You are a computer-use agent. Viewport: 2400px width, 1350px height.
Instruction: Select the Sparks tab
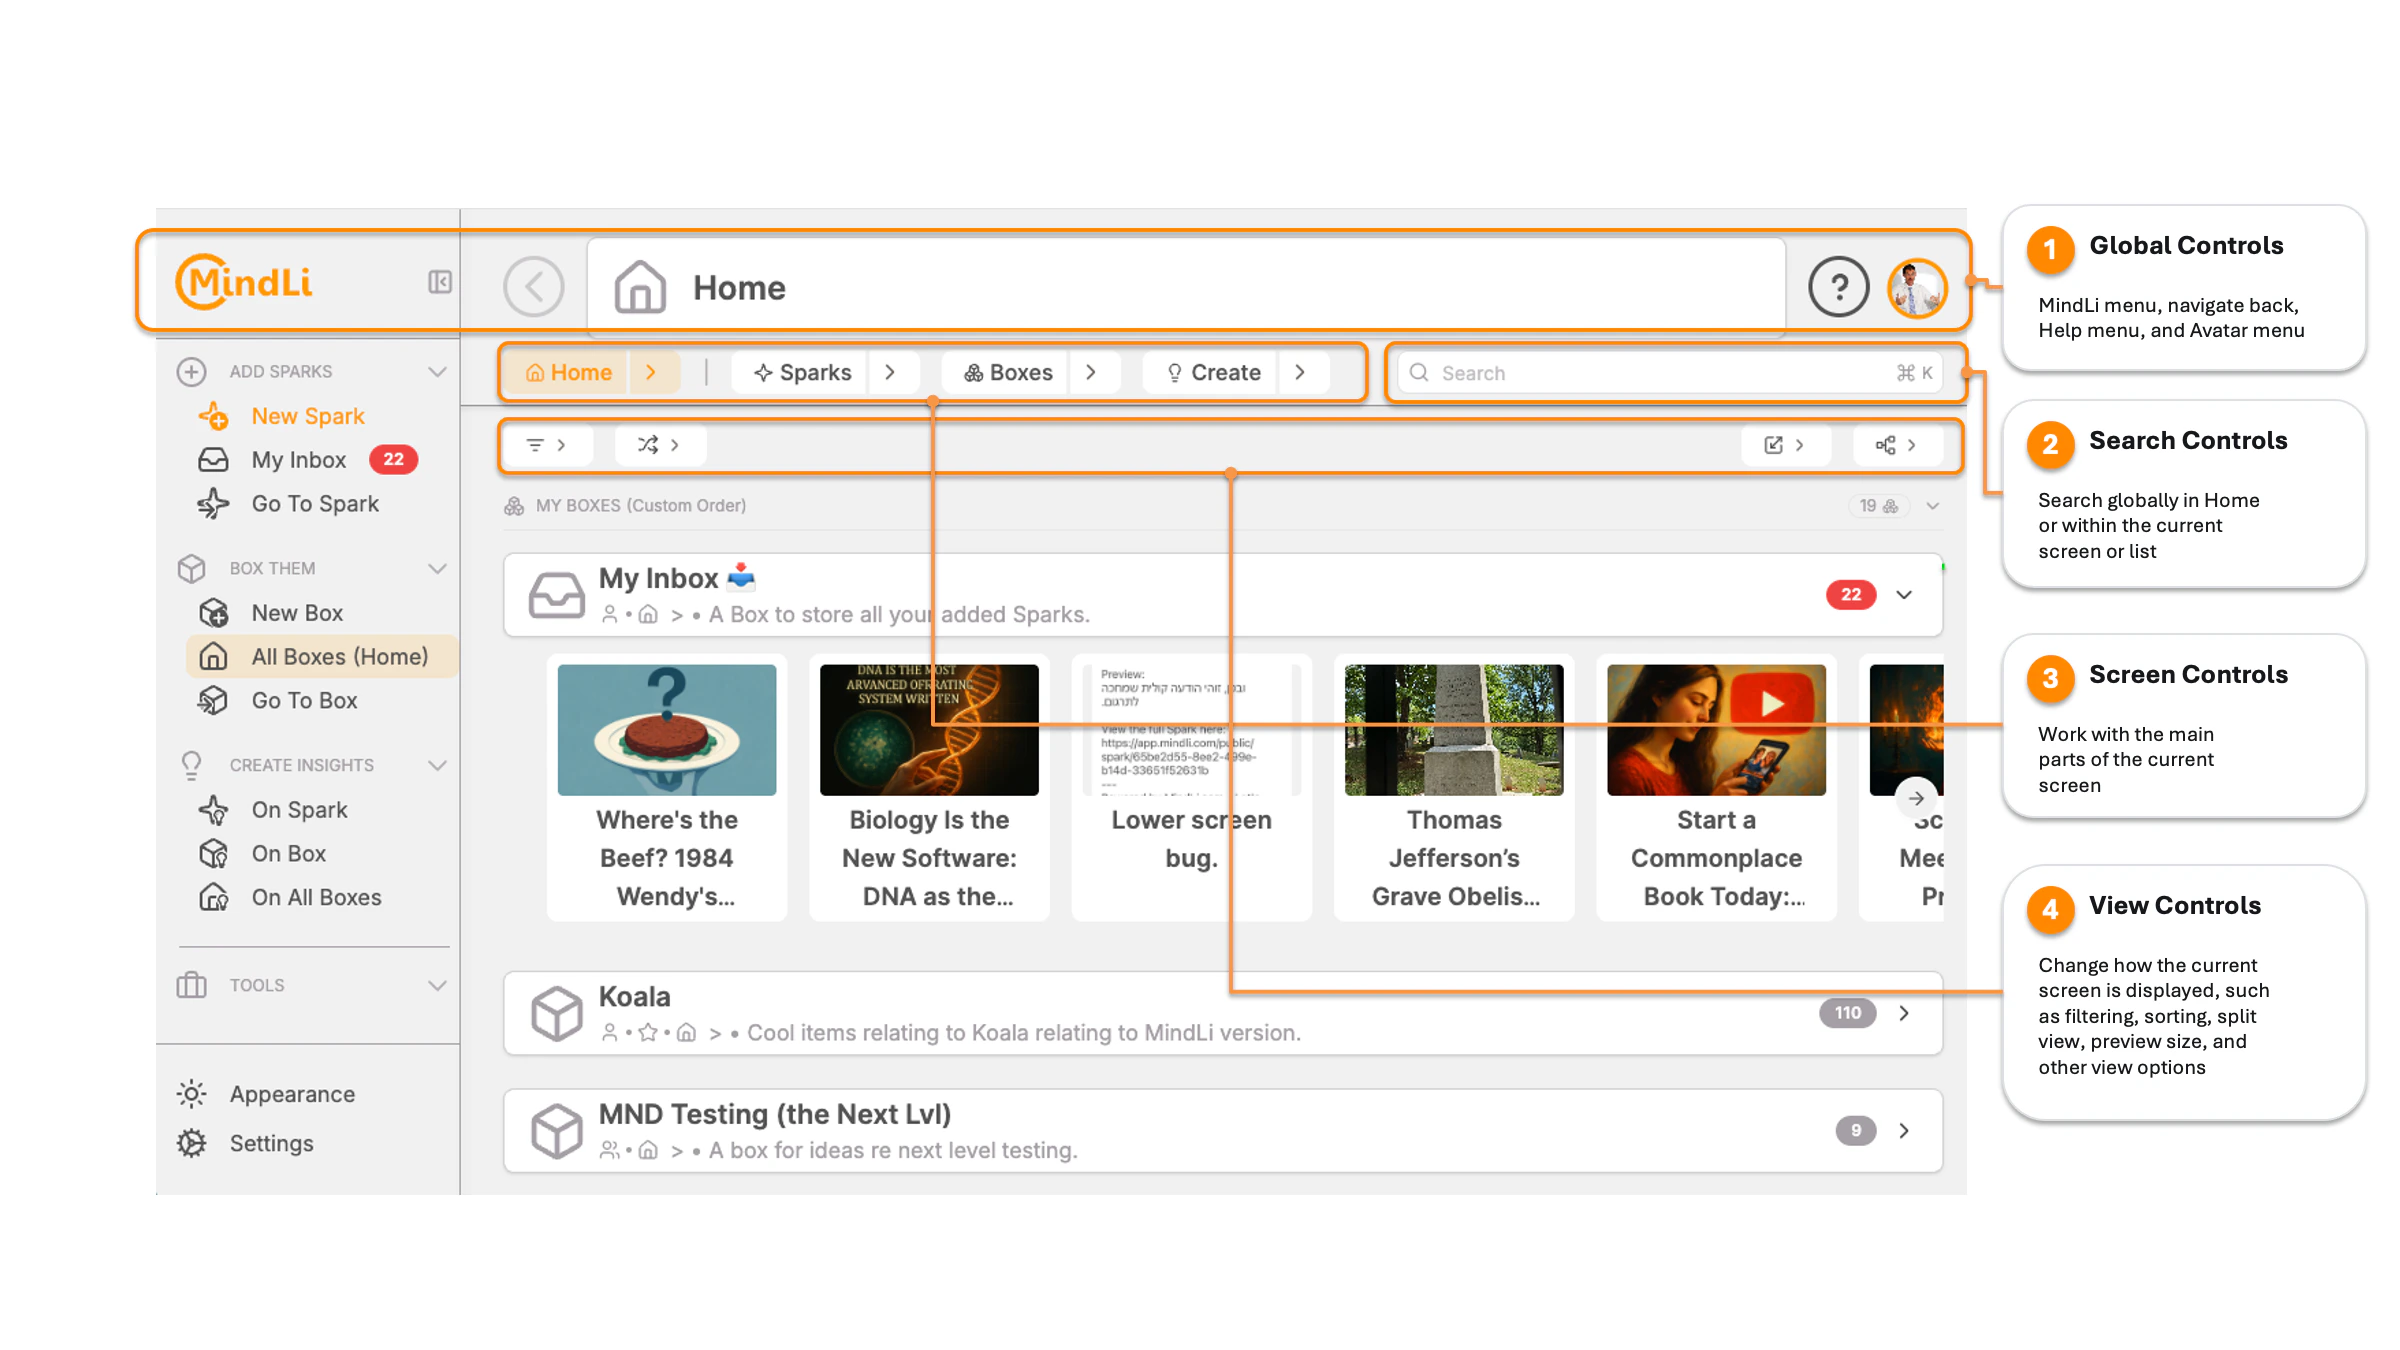(x=802, y=373)
